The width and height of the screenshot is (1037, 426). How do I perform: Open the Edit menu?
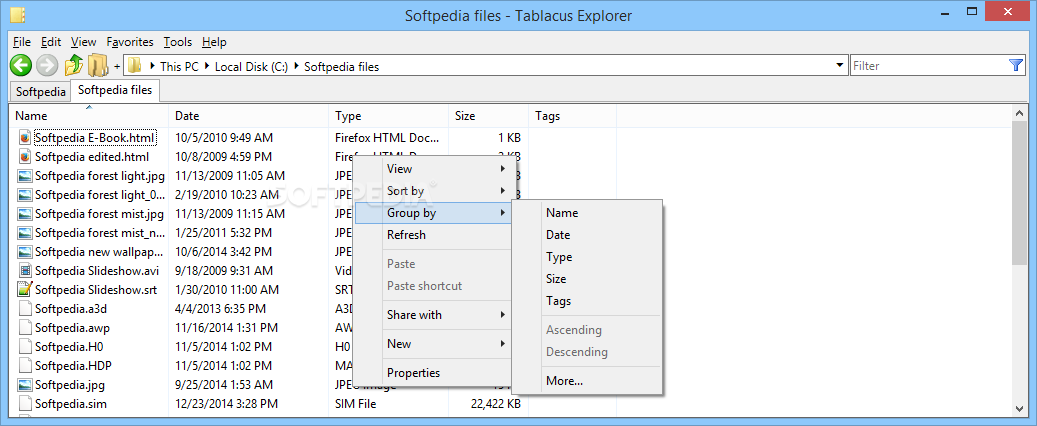click(x=51, y=42)
